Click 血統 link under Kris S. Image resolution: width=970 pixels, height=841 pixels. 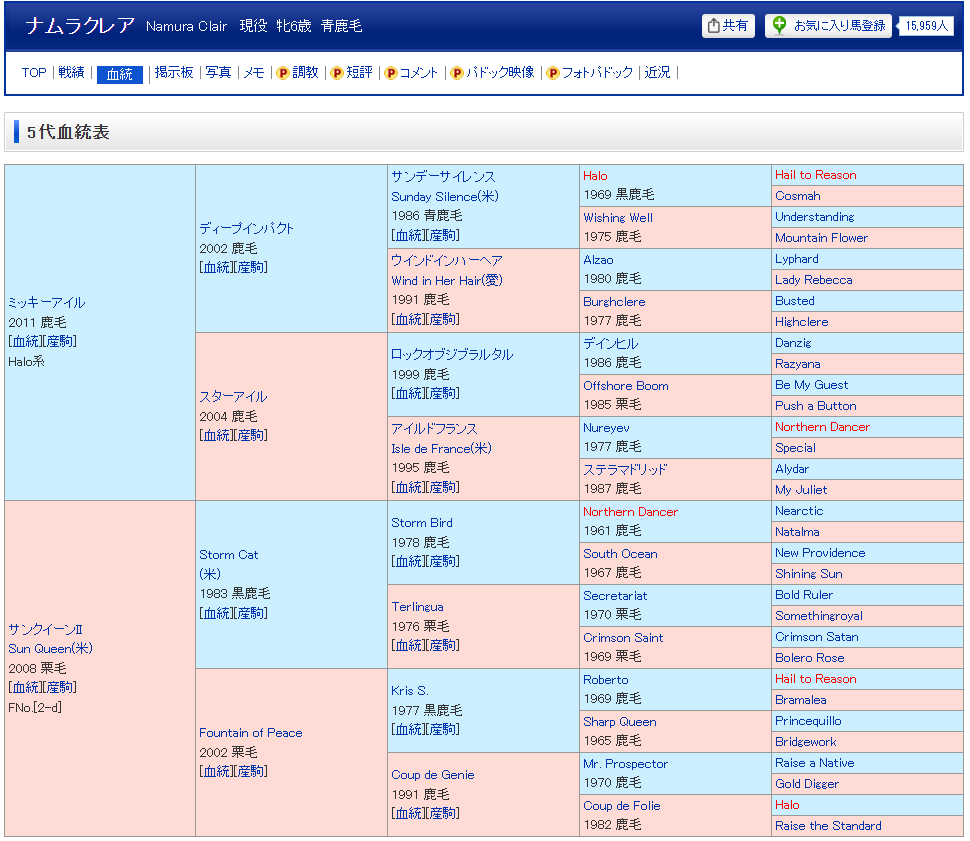(408, 729)
